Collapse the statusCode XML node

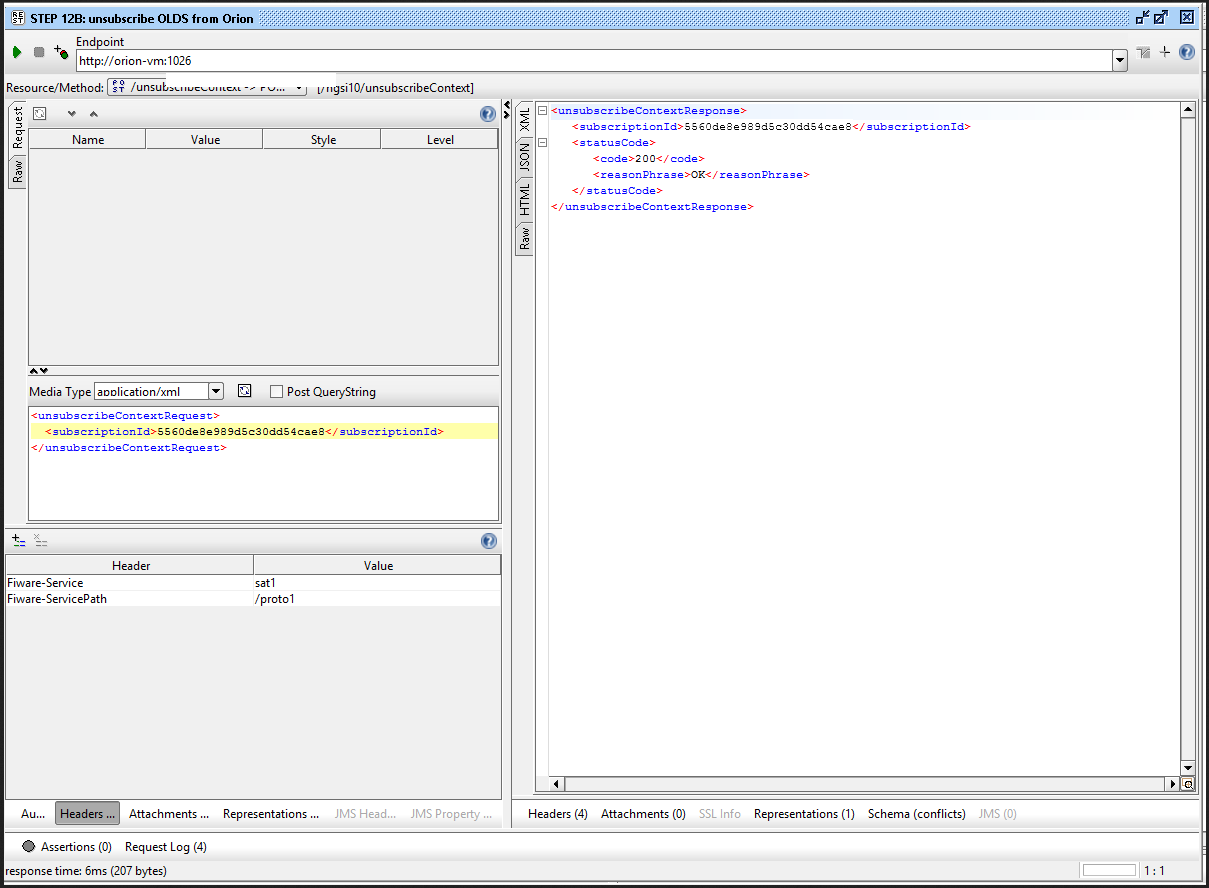542,143
